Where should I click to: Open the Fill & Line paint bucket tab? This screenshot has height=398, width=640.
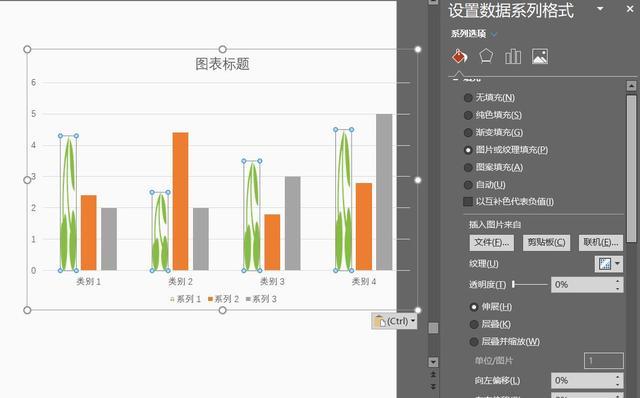click(x=460, y=56)
